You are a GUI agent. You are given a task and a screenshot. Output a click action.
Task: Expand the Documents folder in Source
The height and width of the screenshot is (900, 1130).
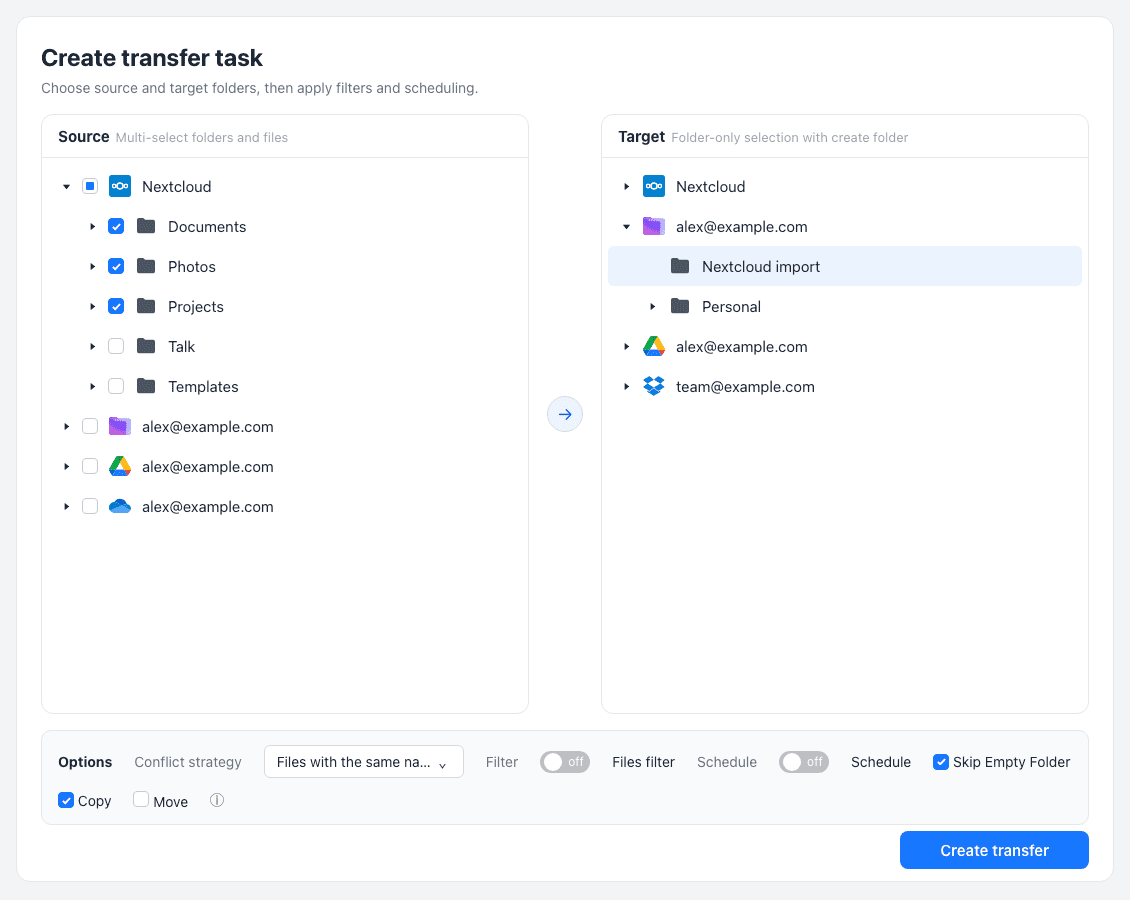tap(92, 226)
